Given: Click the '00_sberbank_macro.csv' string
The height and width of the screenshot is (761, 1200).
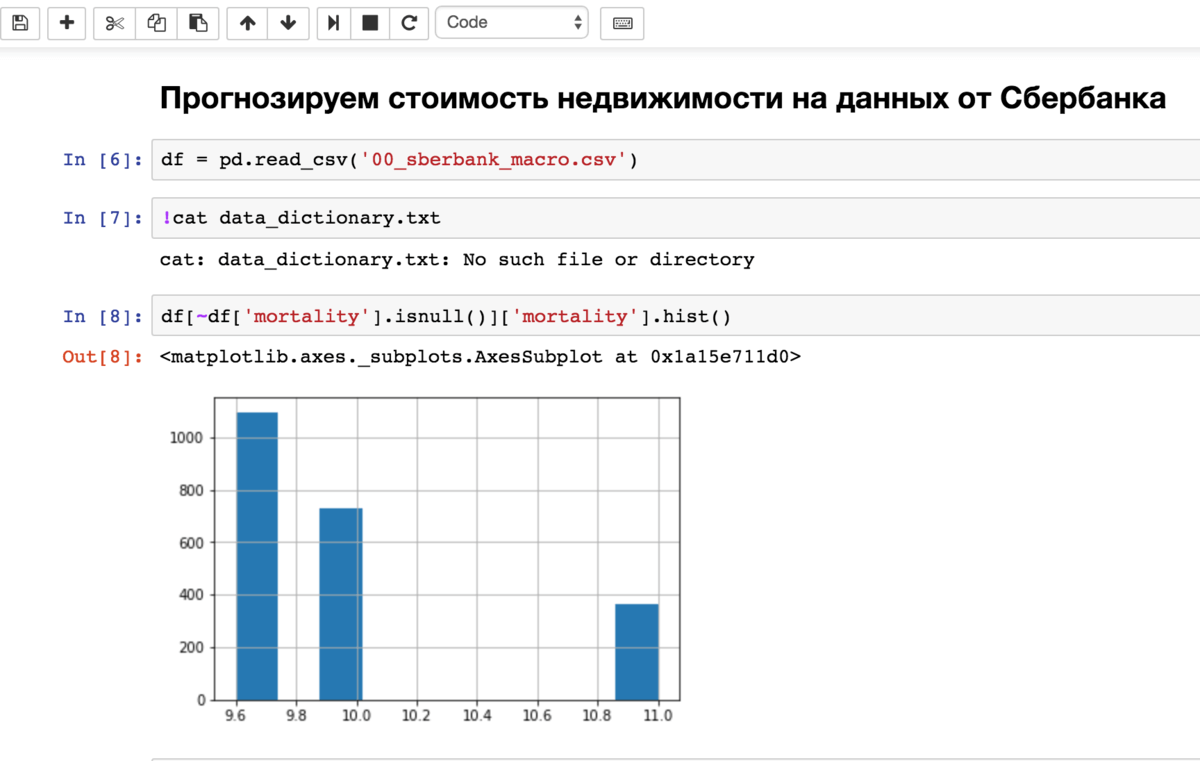Looking at the screenshot, I should pyautogui.click(x=495, y=160).
